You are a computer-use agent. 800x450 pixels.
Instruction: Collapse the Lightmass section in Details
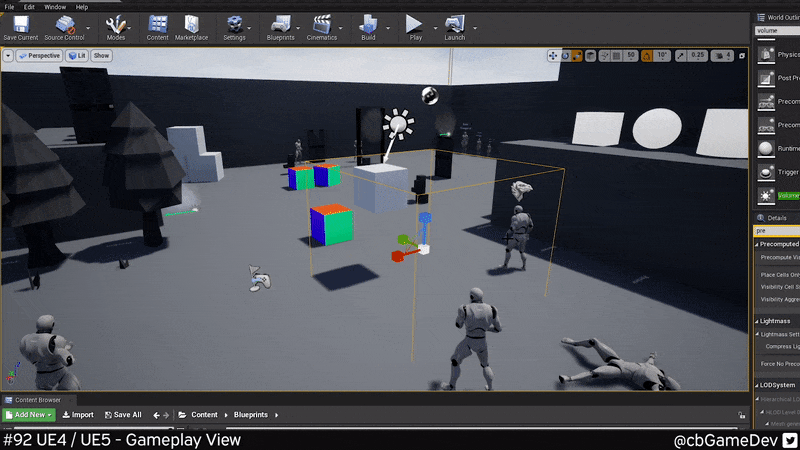click(x=757, y=321)
